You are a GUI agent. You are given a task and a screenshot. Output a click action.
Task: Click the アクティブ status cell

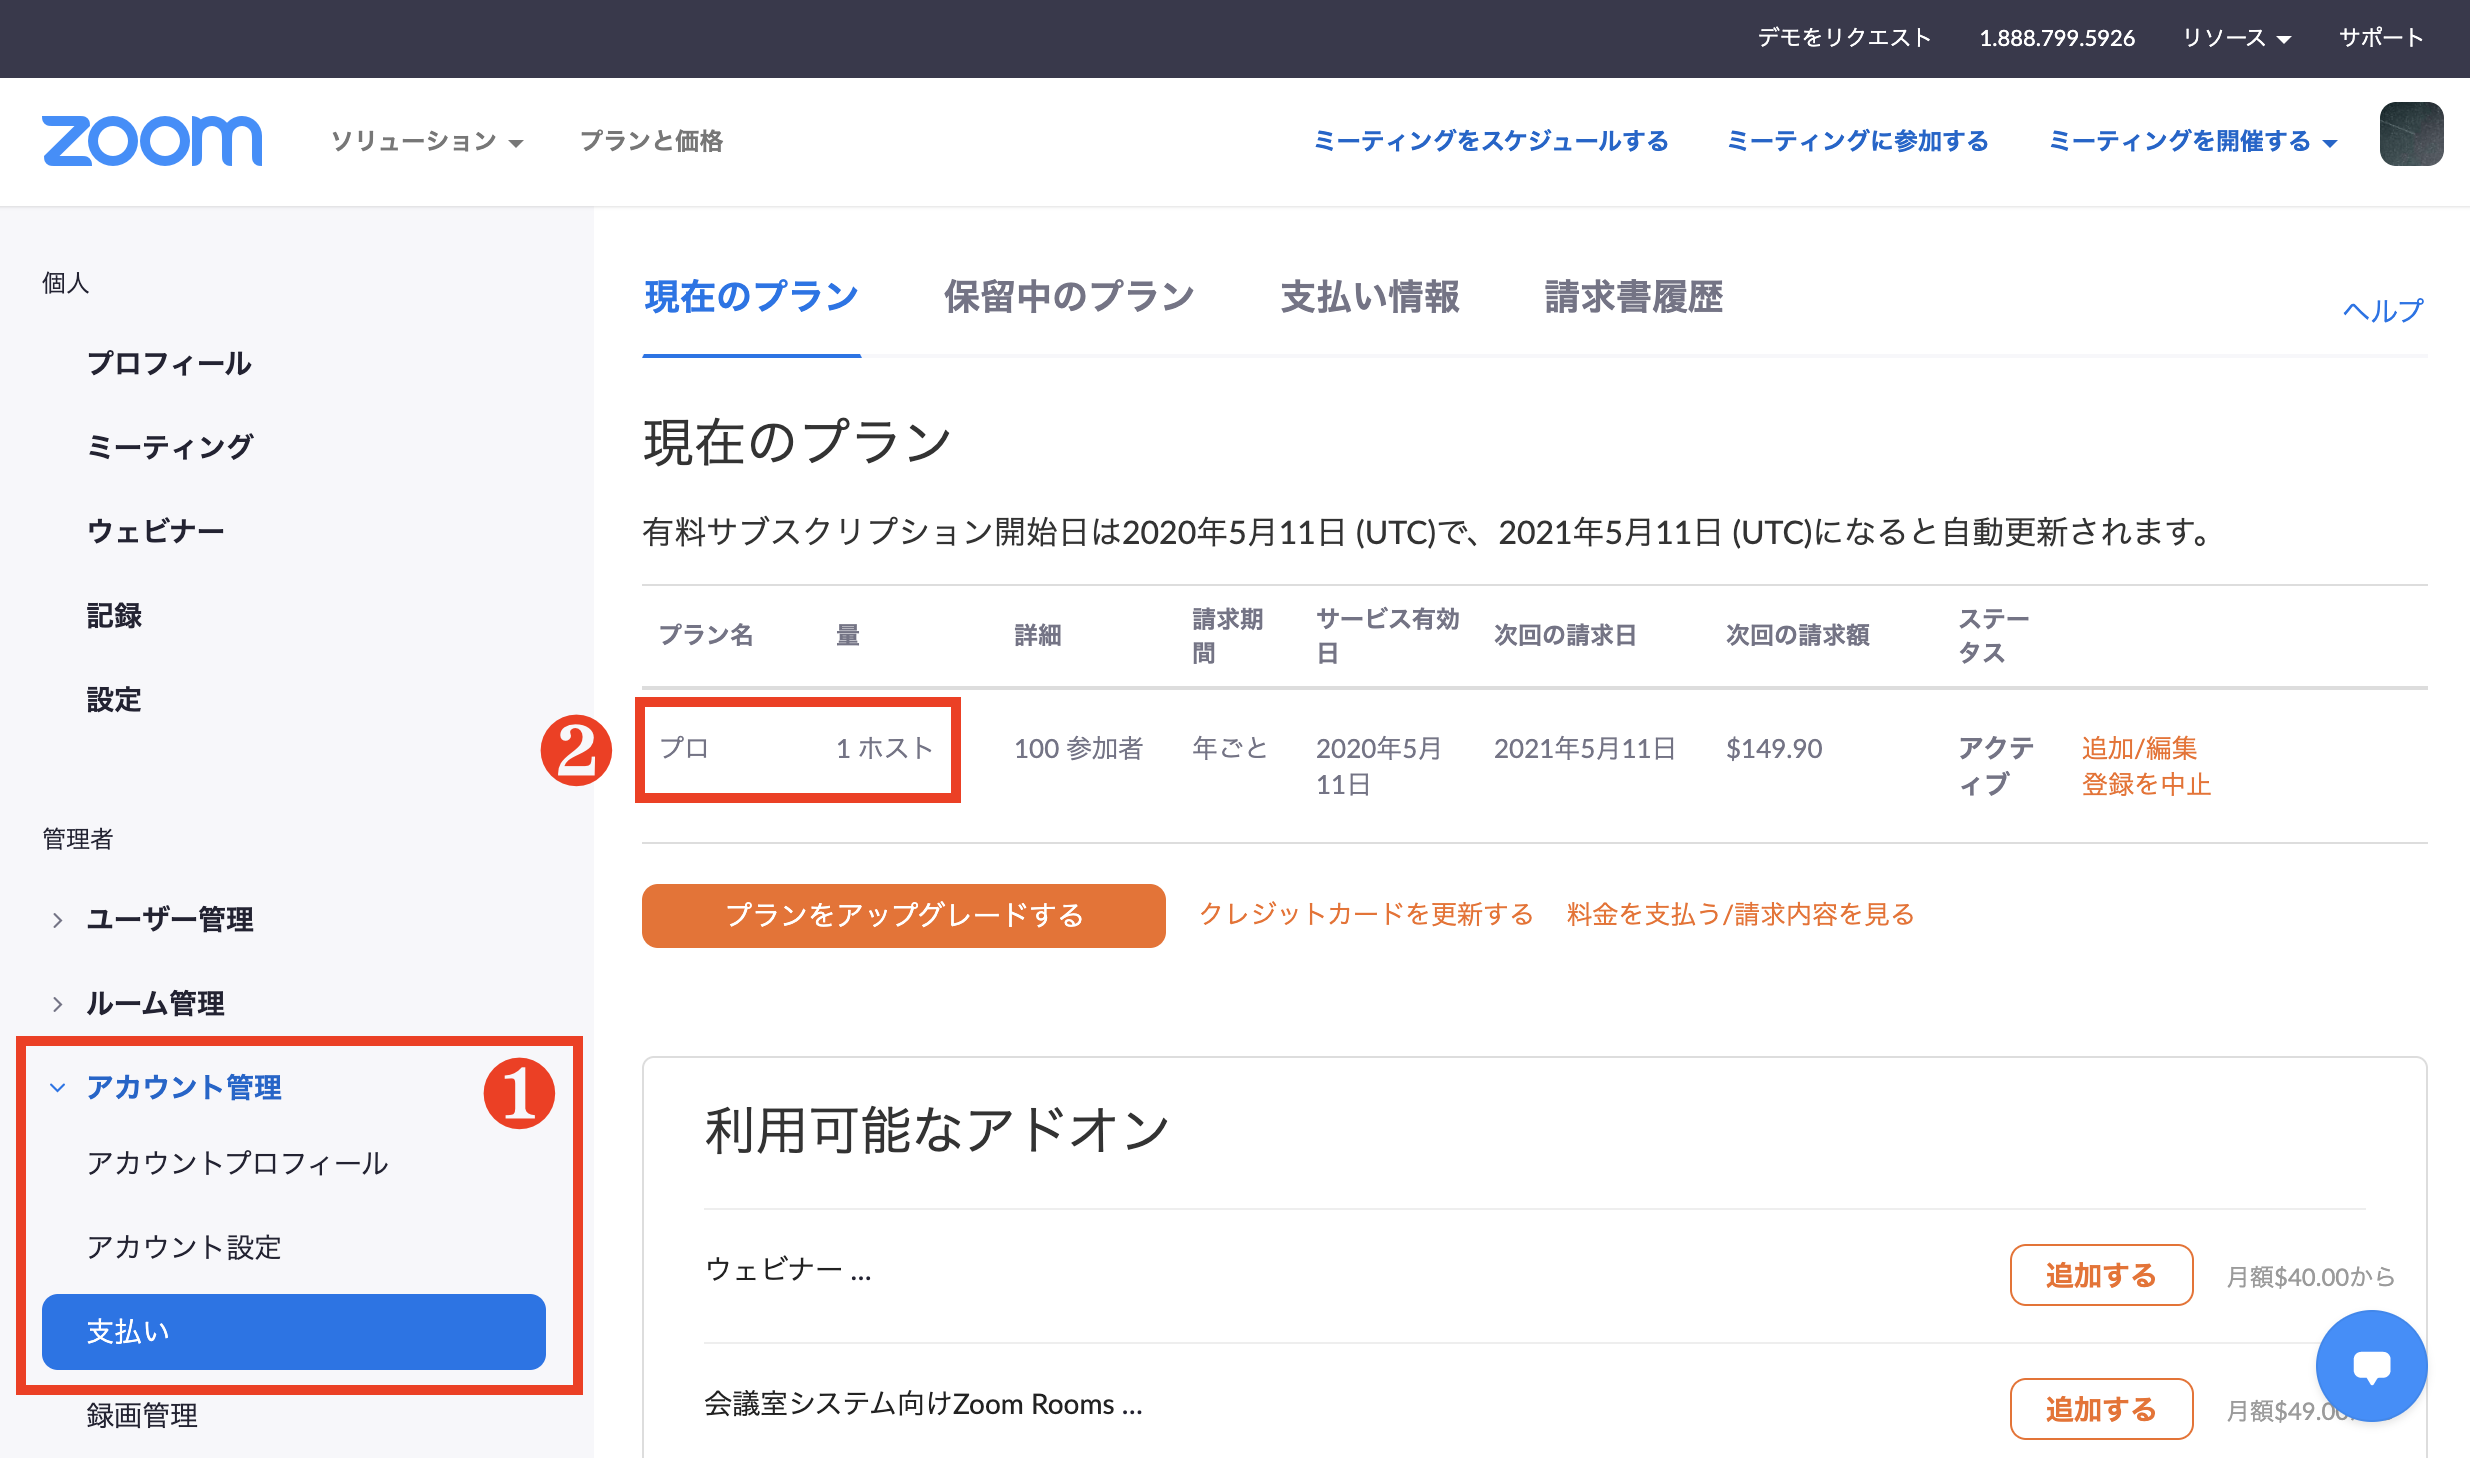(x=1995, y=766)
